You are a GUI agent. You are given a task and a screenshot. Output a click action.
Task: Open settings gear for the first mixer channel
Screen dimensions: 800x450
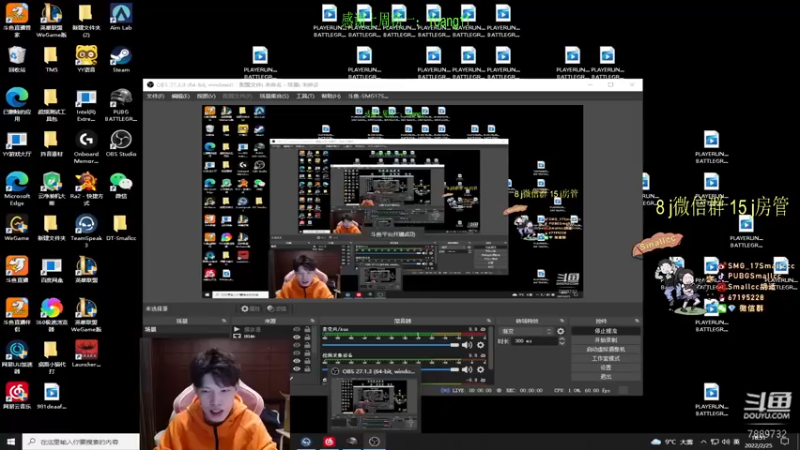coord(481,345)
